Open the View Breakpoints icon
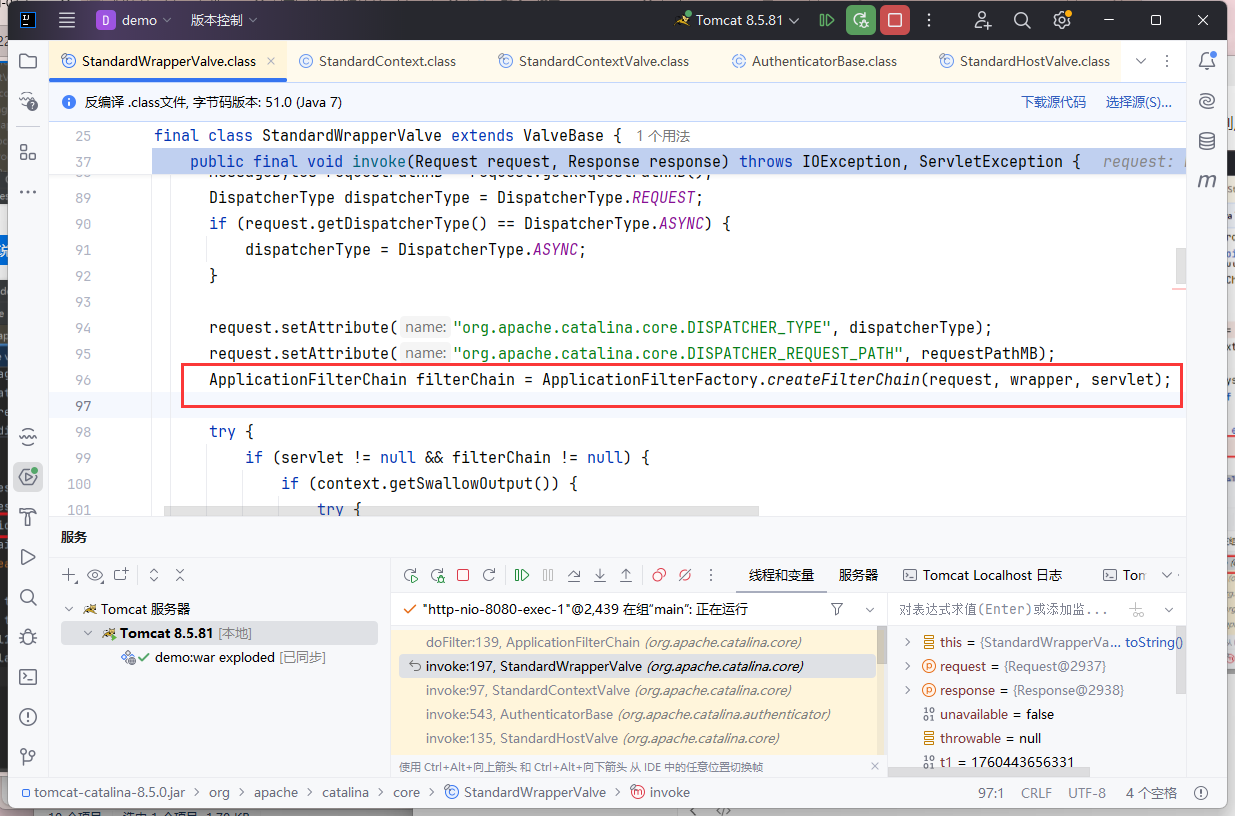This screenshot has width=1235, height=816. pos(659,575)
